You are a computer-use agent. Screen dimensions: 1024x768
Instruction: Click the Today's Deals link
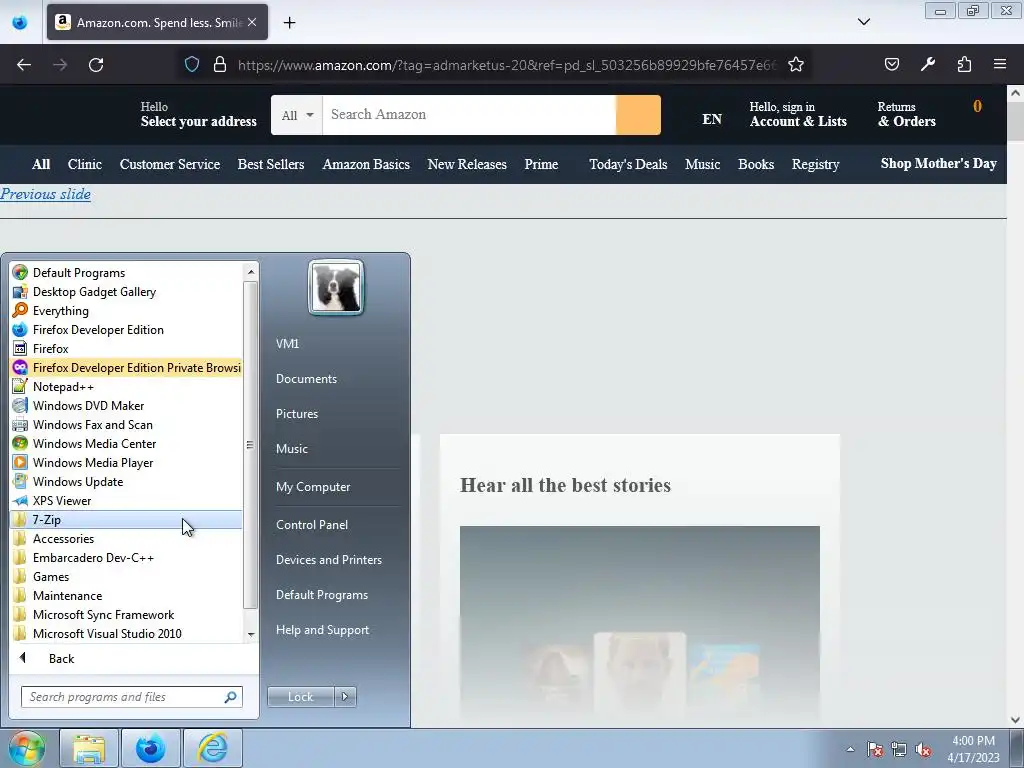click(628, 165)
